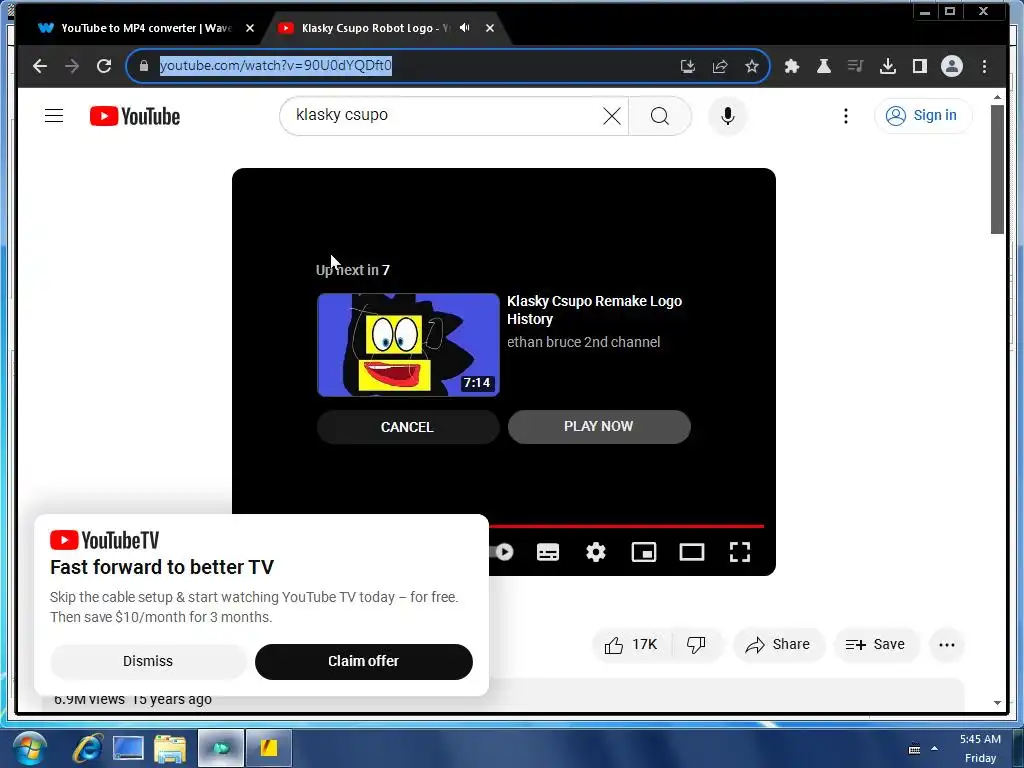Image resolution: width=1024 pixels, height=768 pixels.
Task: Click the Share button
Action: pyautogui.click(x=779, y=645)
